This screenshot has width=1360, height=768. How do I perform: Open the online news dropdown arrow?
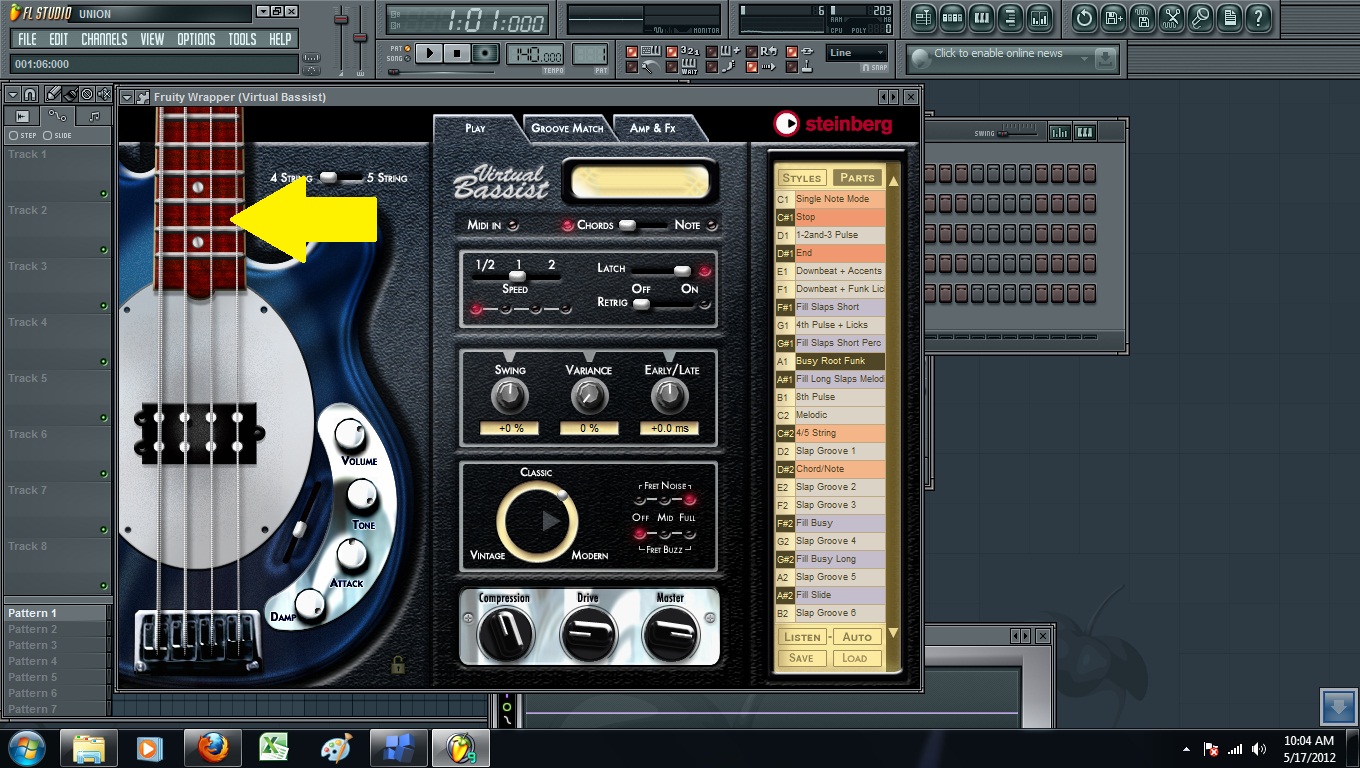pos(1084,59)
